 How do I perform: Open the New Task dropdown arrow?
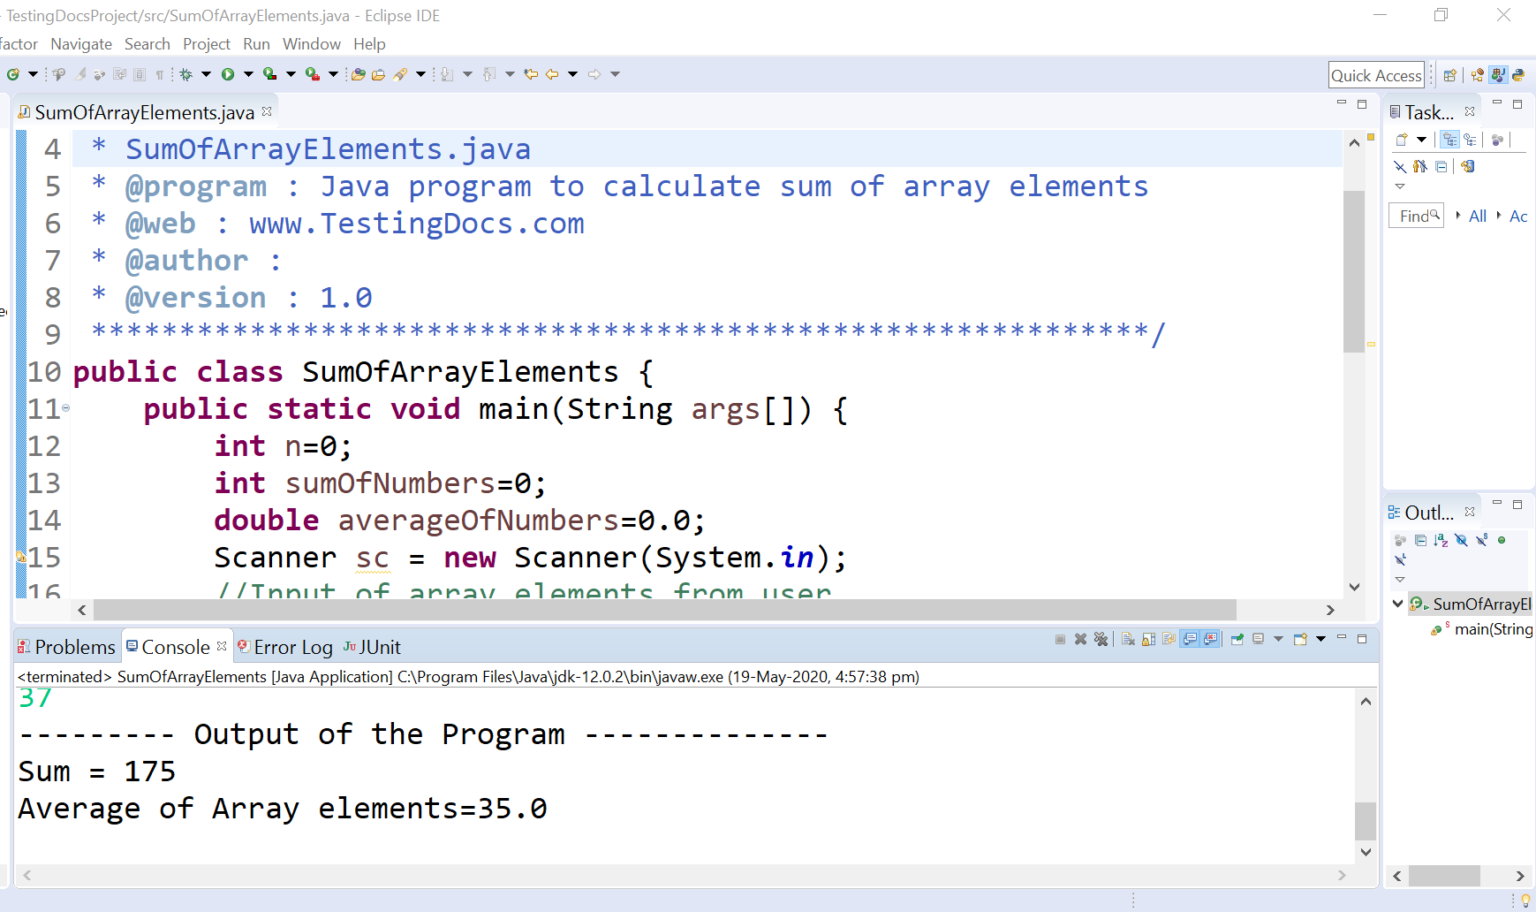pyautogui.click(x=1421, y=140)
